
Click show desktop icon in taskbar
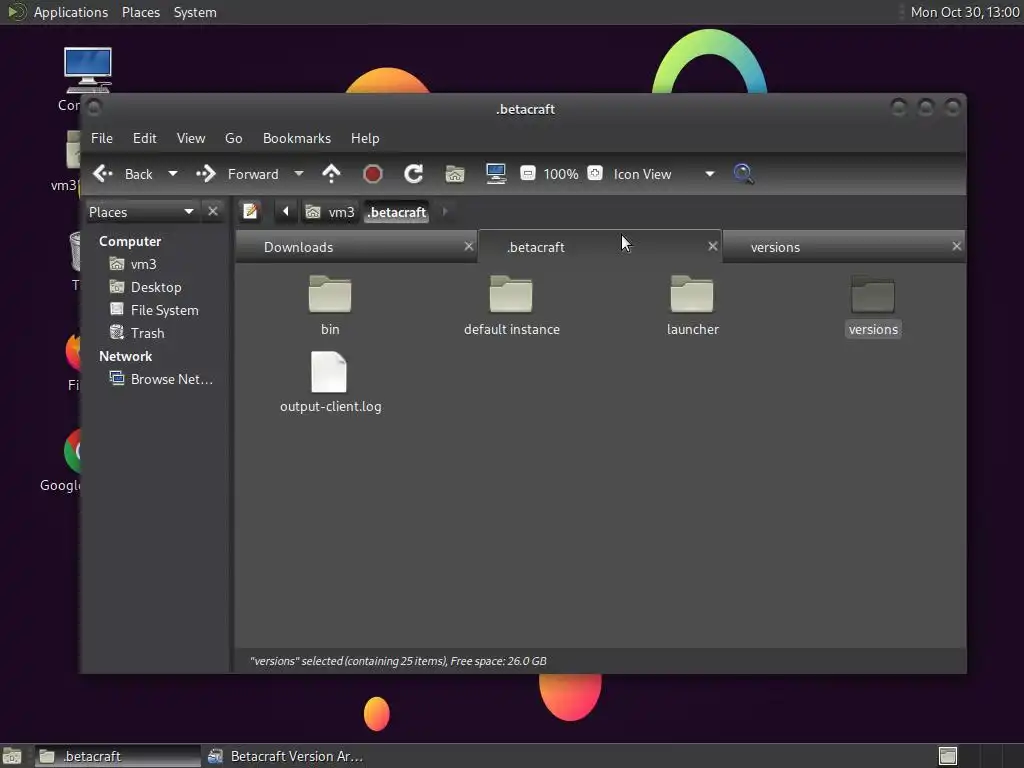click(12, 756)
